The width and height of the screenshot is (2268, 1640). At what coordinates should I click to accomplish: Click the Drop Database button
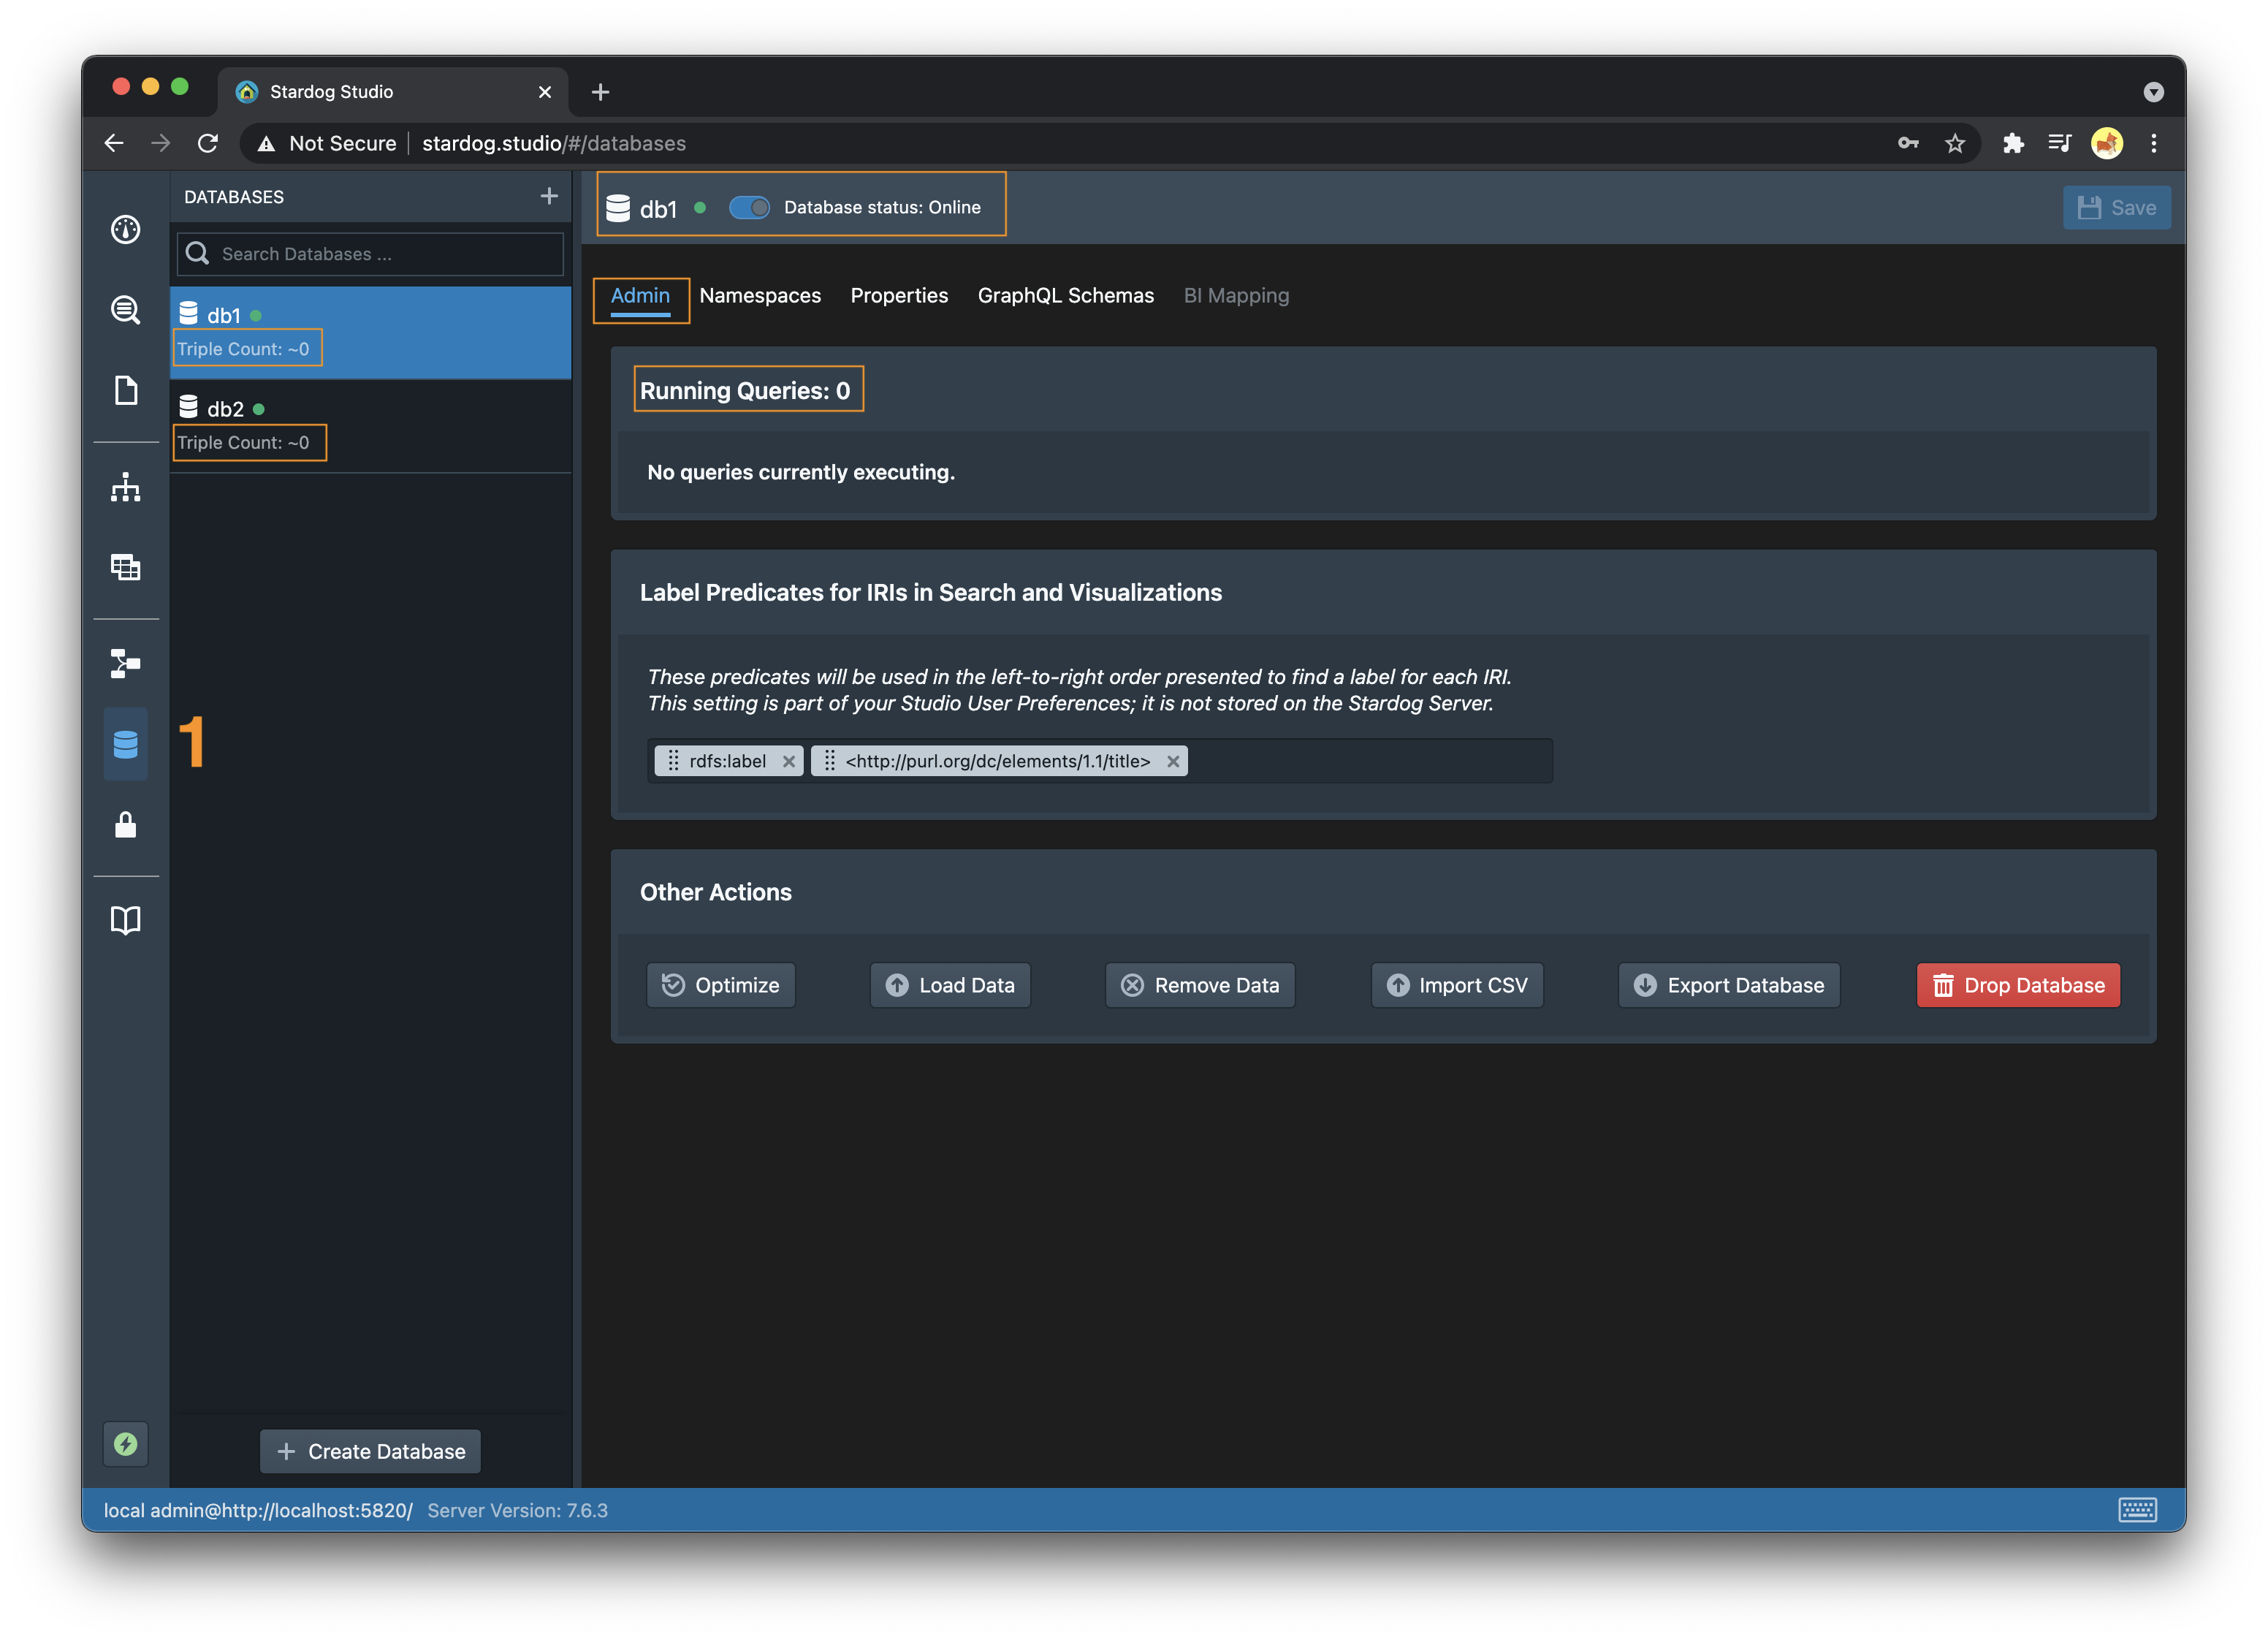(2018, 985)
